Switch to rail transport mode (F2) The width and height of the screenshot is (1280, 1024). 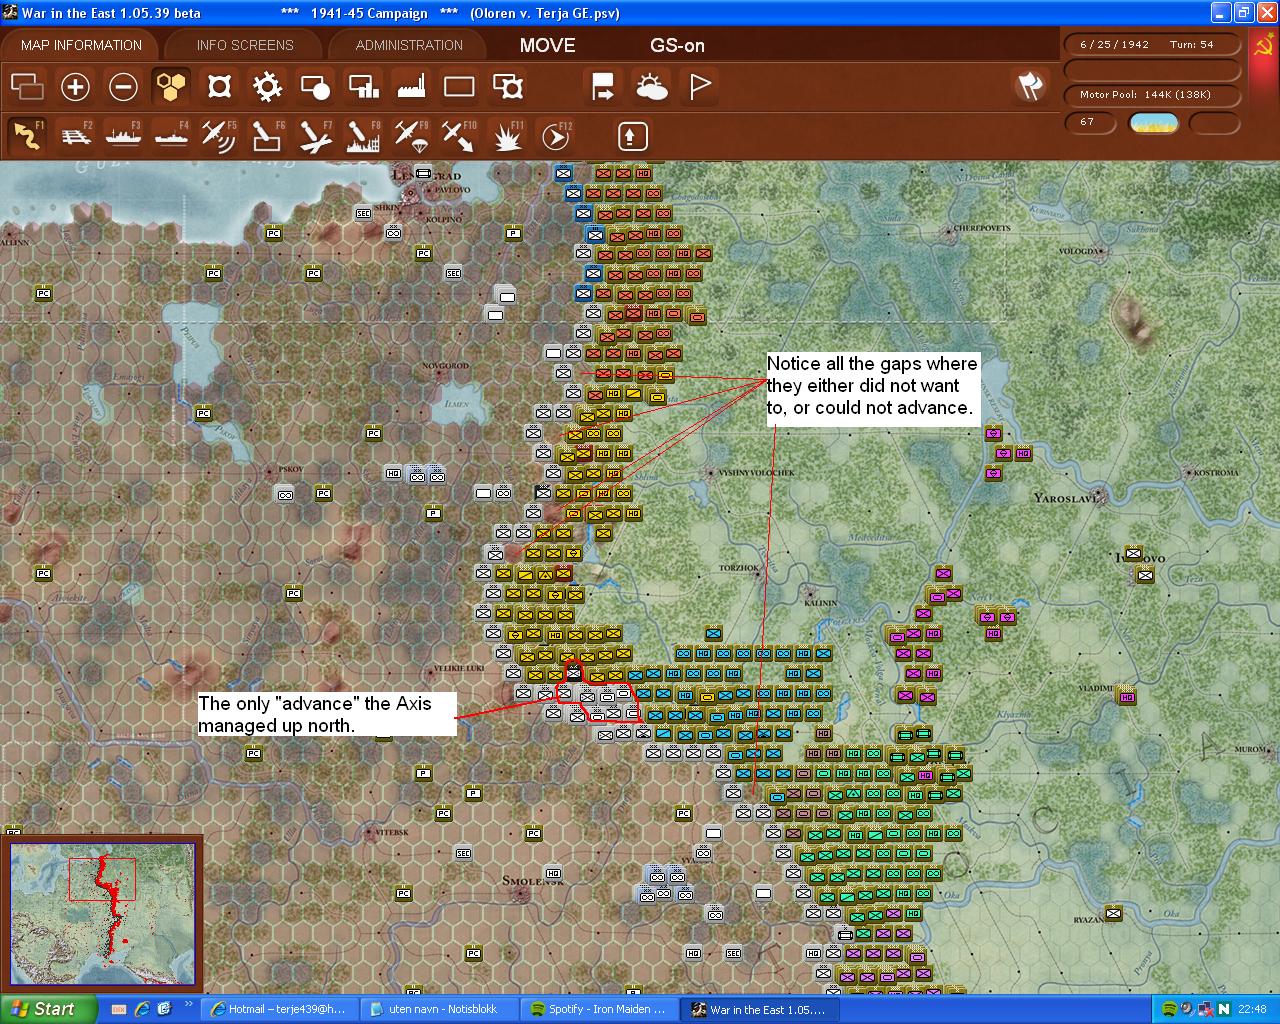click(x=76, y=135)
